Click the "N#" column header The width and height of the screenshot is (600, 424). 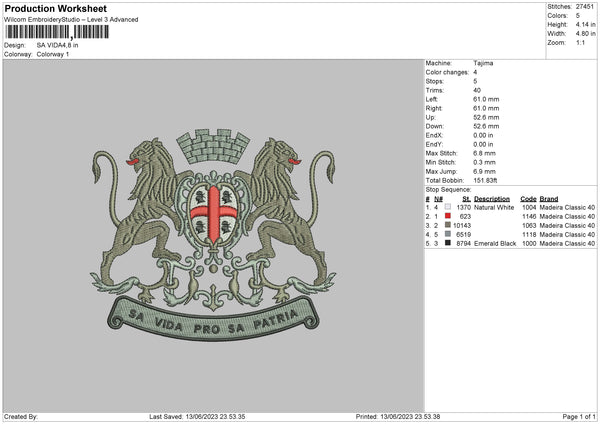439,199
